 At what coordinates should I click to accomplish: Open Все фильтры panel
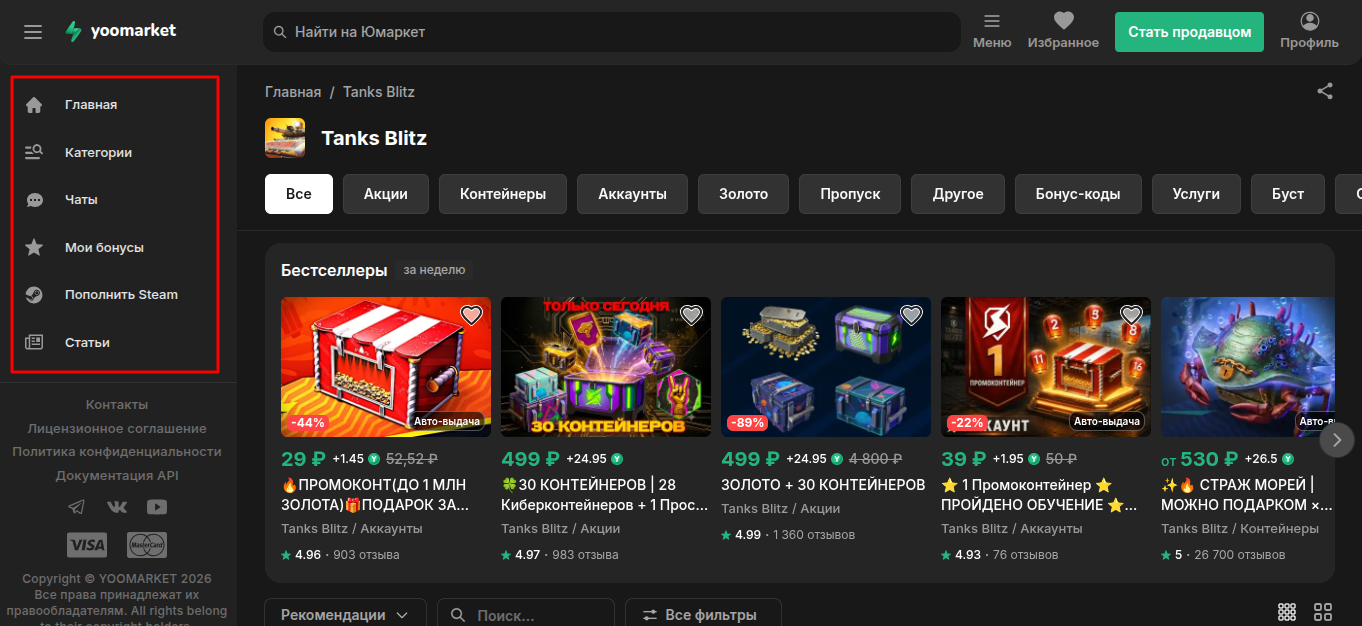(703, 614)
